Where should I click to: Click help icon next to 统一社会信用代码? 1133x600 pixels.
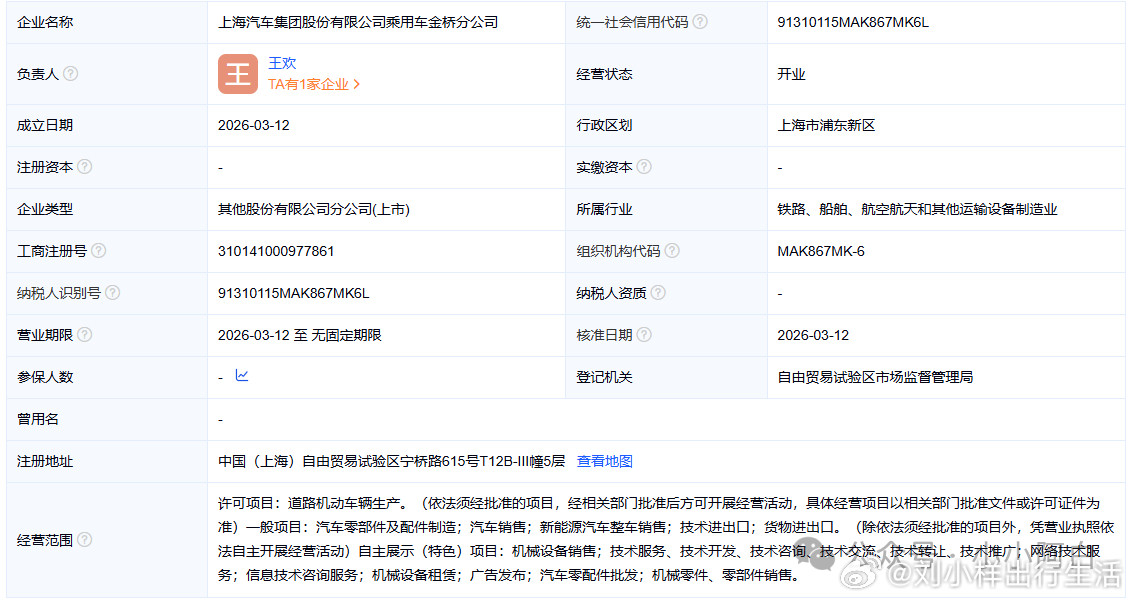coord(702,21)
